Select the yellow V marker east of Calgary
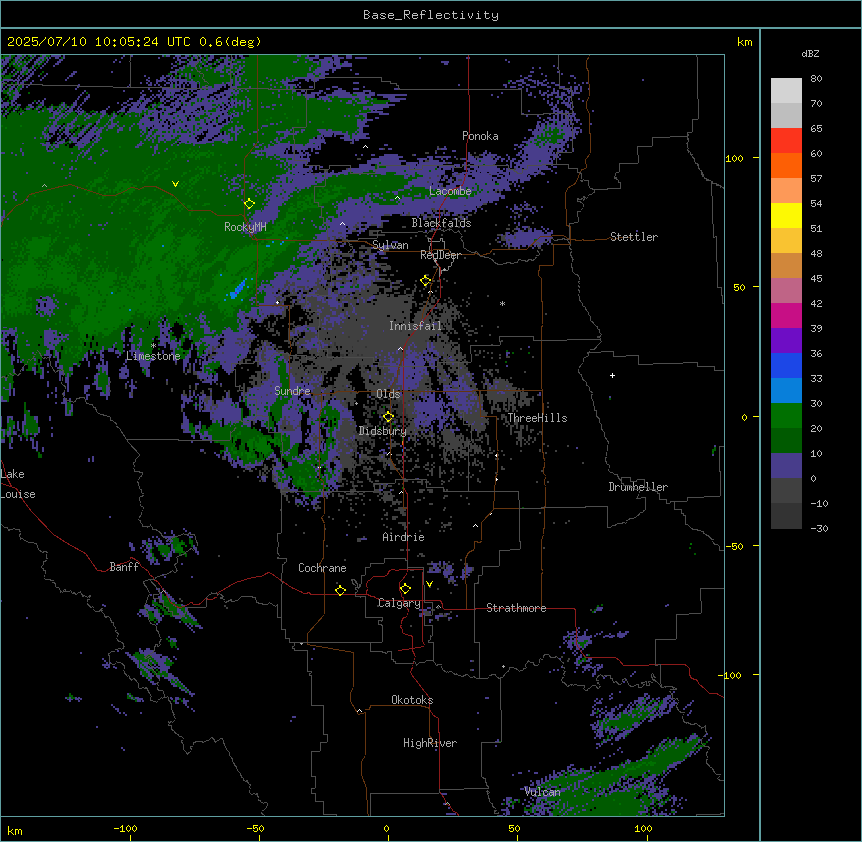 (429, 584)
